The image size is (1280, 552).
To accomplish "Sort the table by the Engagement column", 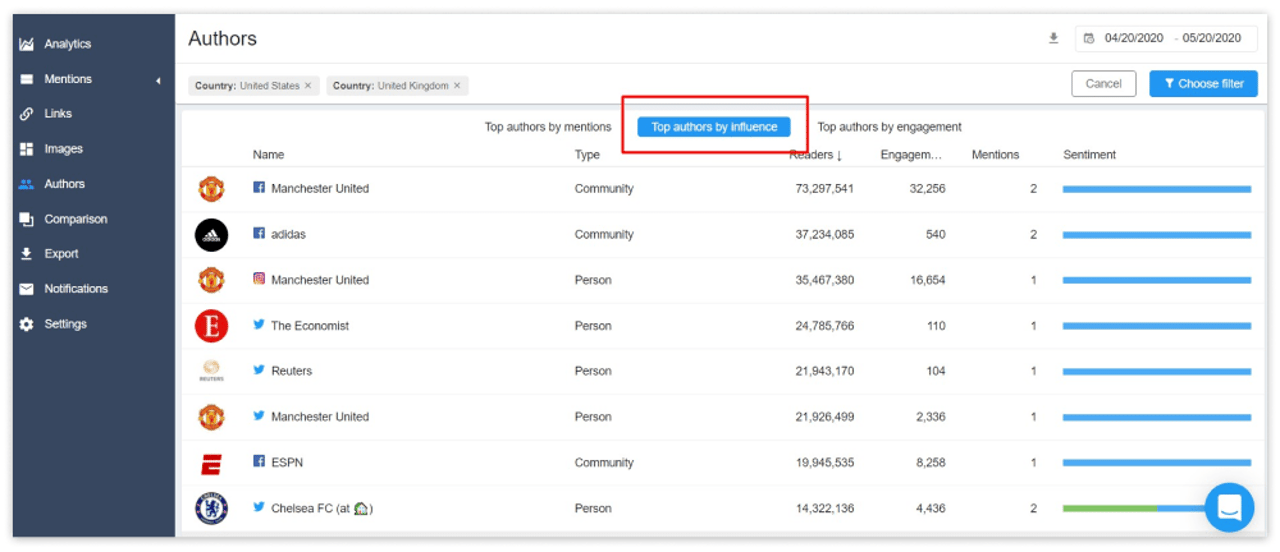I will pyautogui.click(x=911, y=155).
